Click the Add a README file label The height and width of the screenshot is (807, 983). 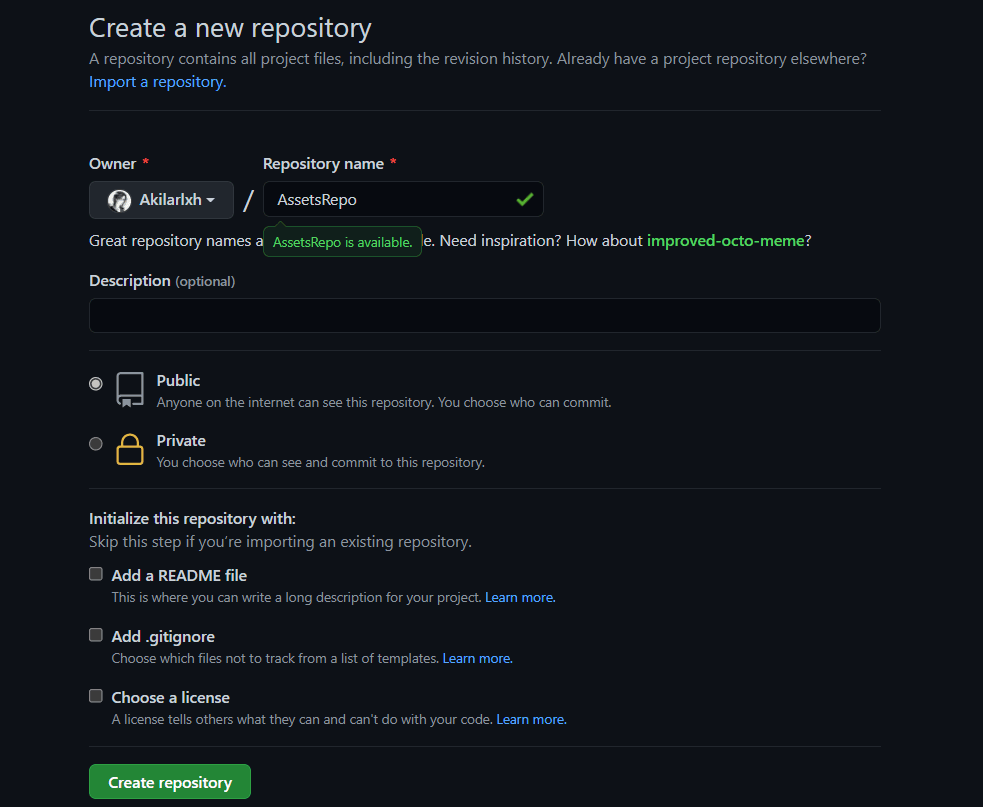[179, 575]
